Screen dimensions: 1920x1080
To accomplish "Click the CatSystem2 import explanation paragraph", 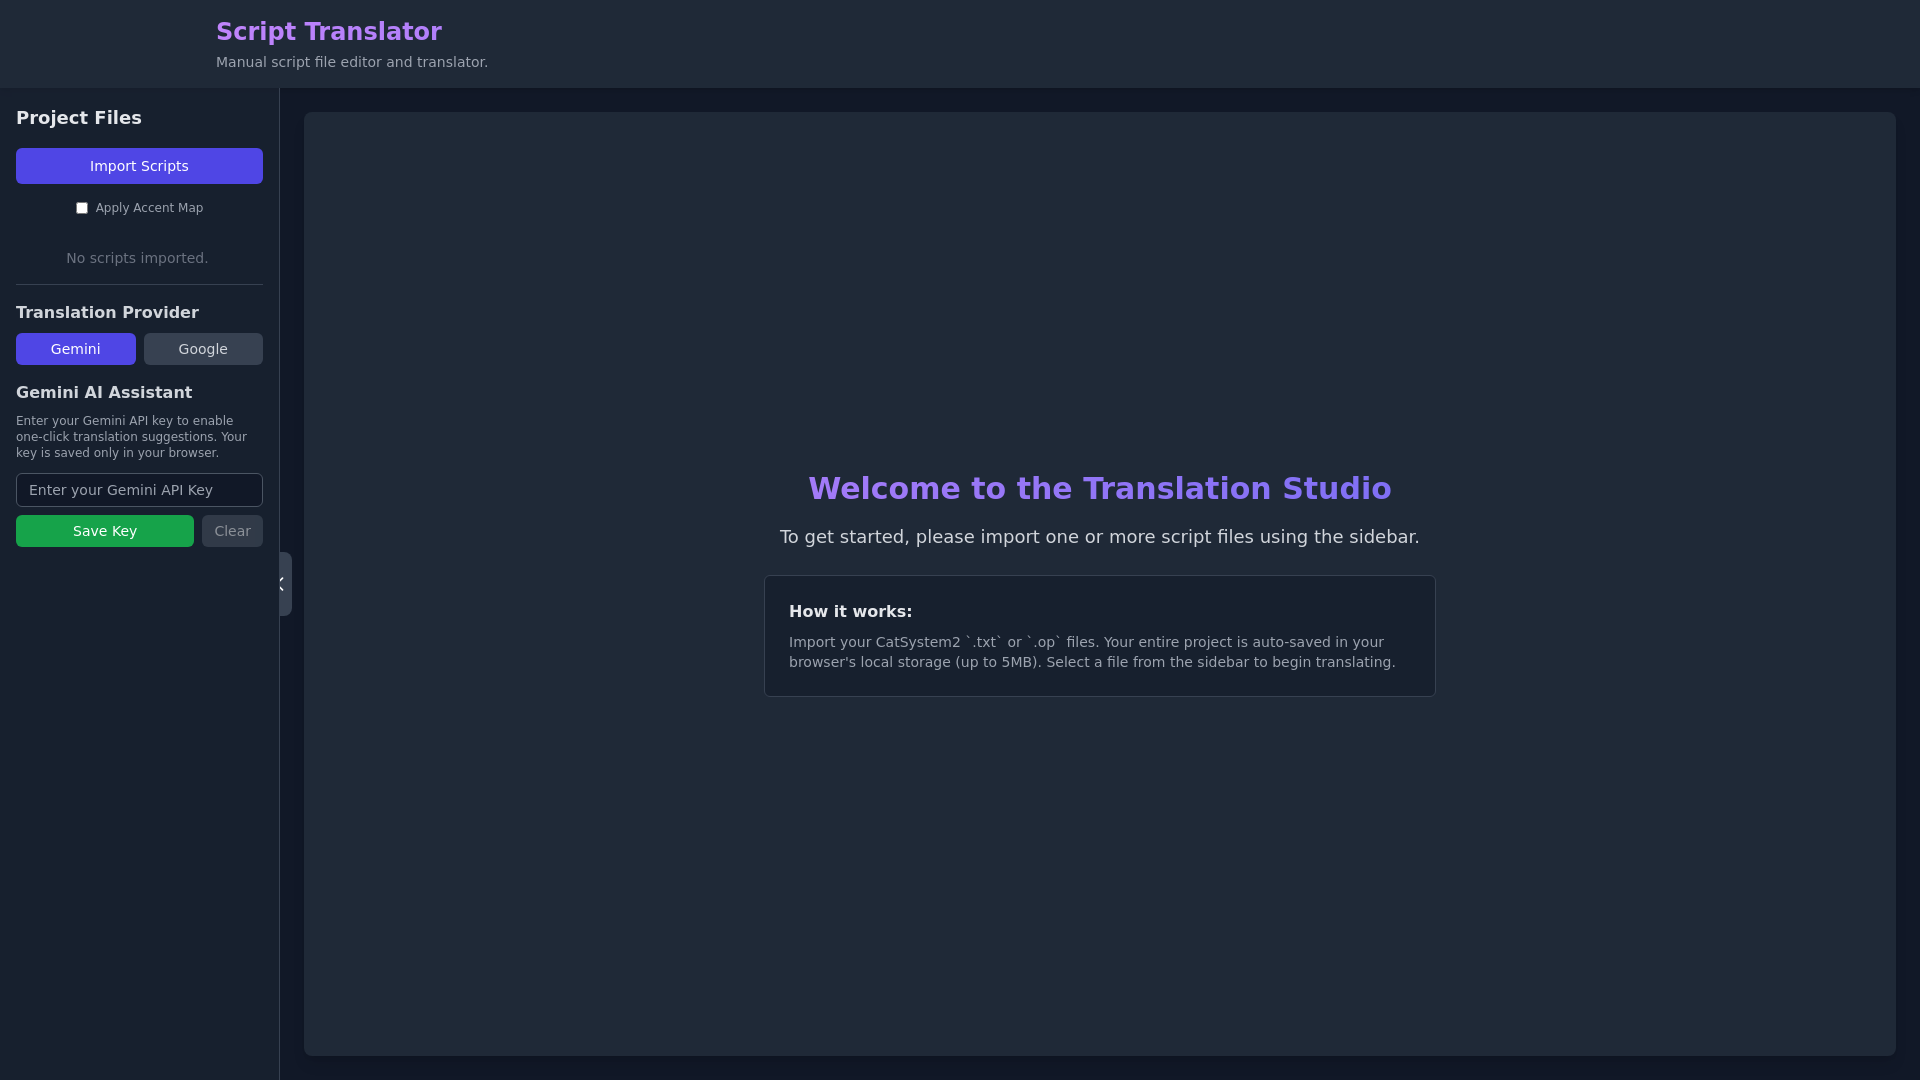I will pos(1091,652).
